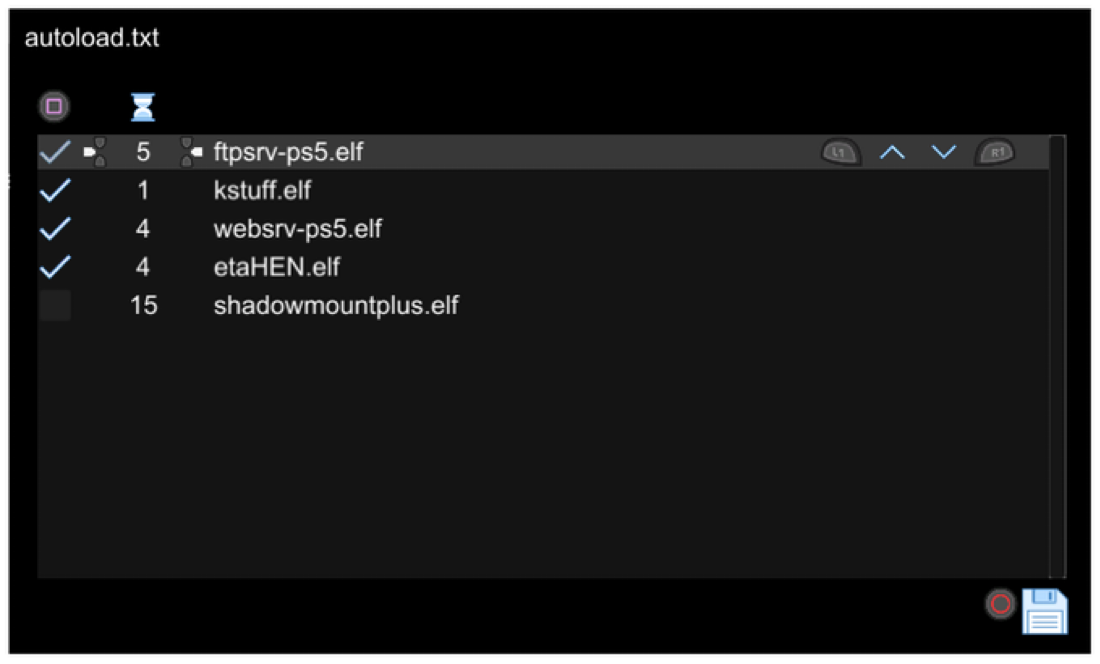Move ftpsrv-ps5.elf down with the chevron
The image size is (1100, 664).
(x=944, y=151)
